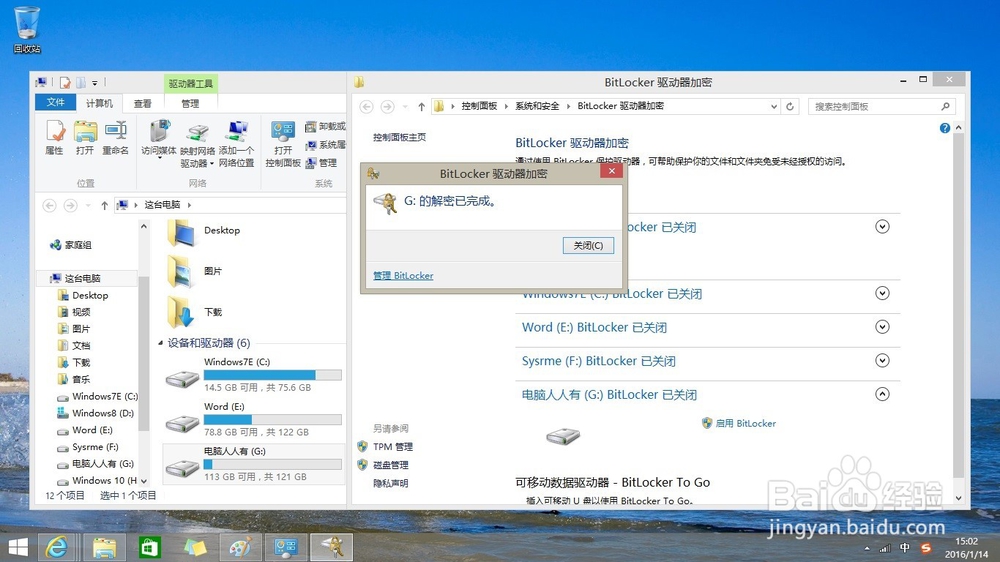Collapse 设备和驱动器 (Devices and drives) group

[x=161, y=343]
